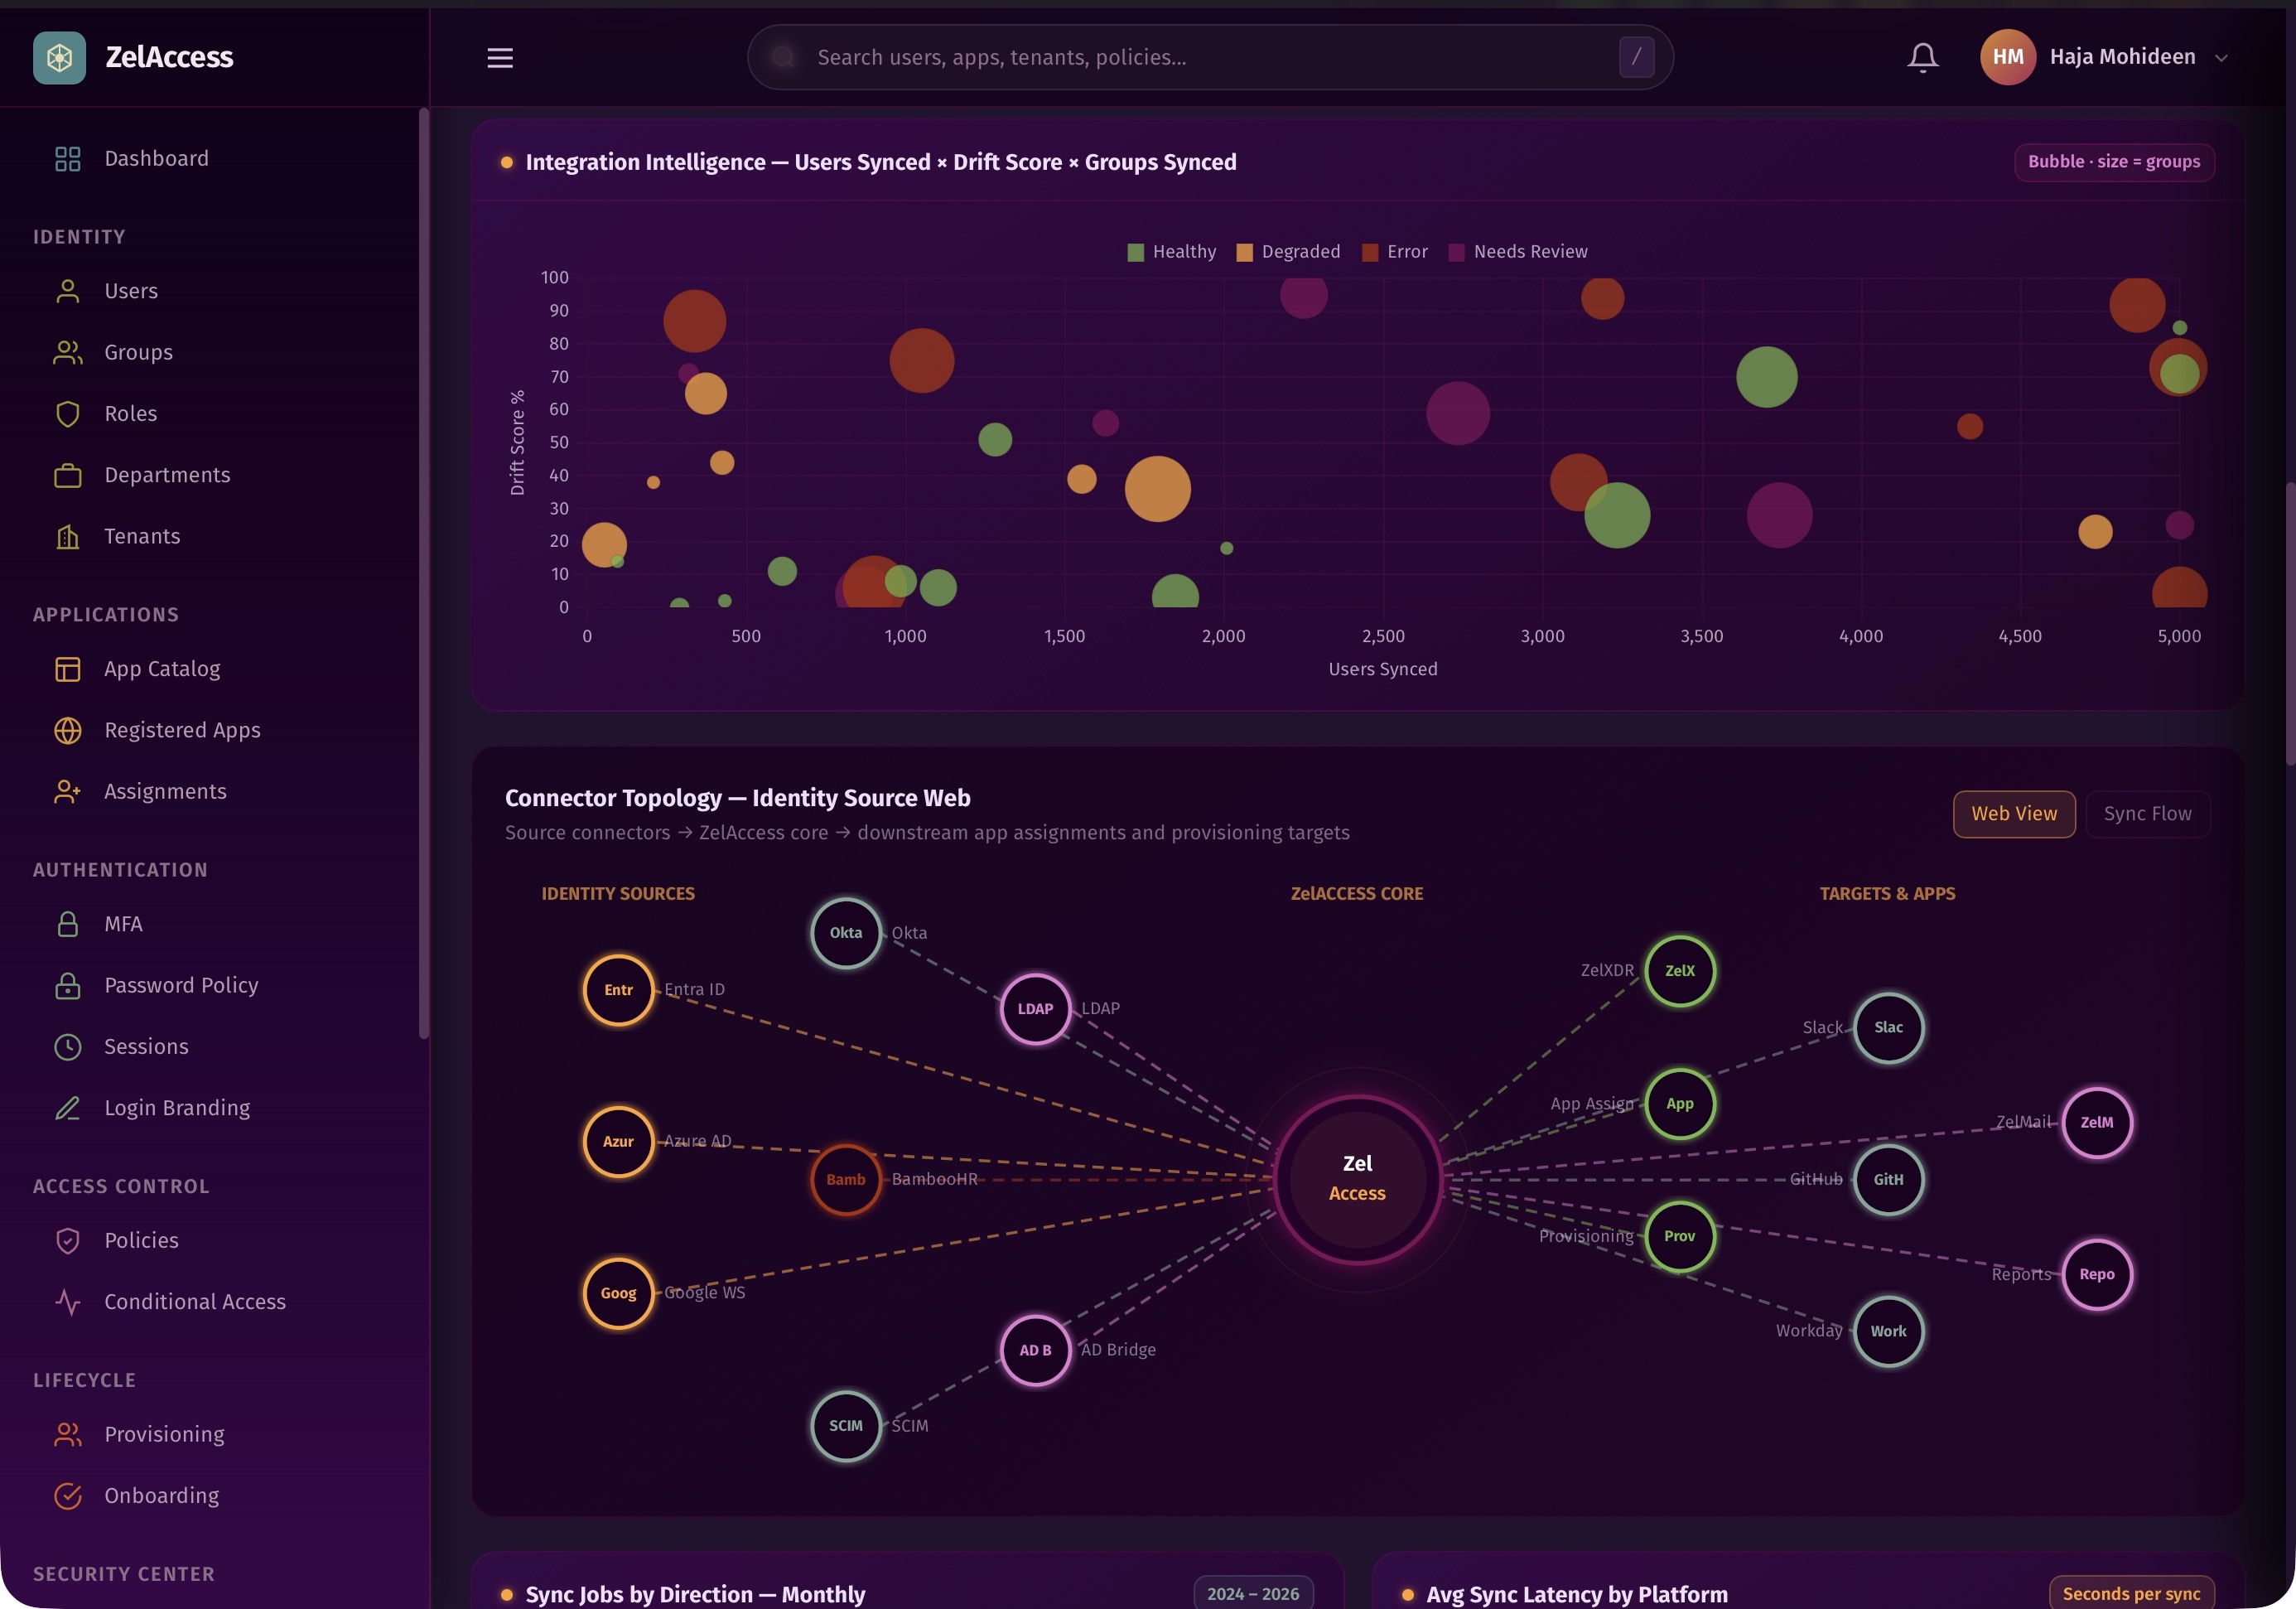Viewport: 2296px width, 1609px height.
Task: Open Login Branding via pencil icon
Action: [x=67, y=1108]
